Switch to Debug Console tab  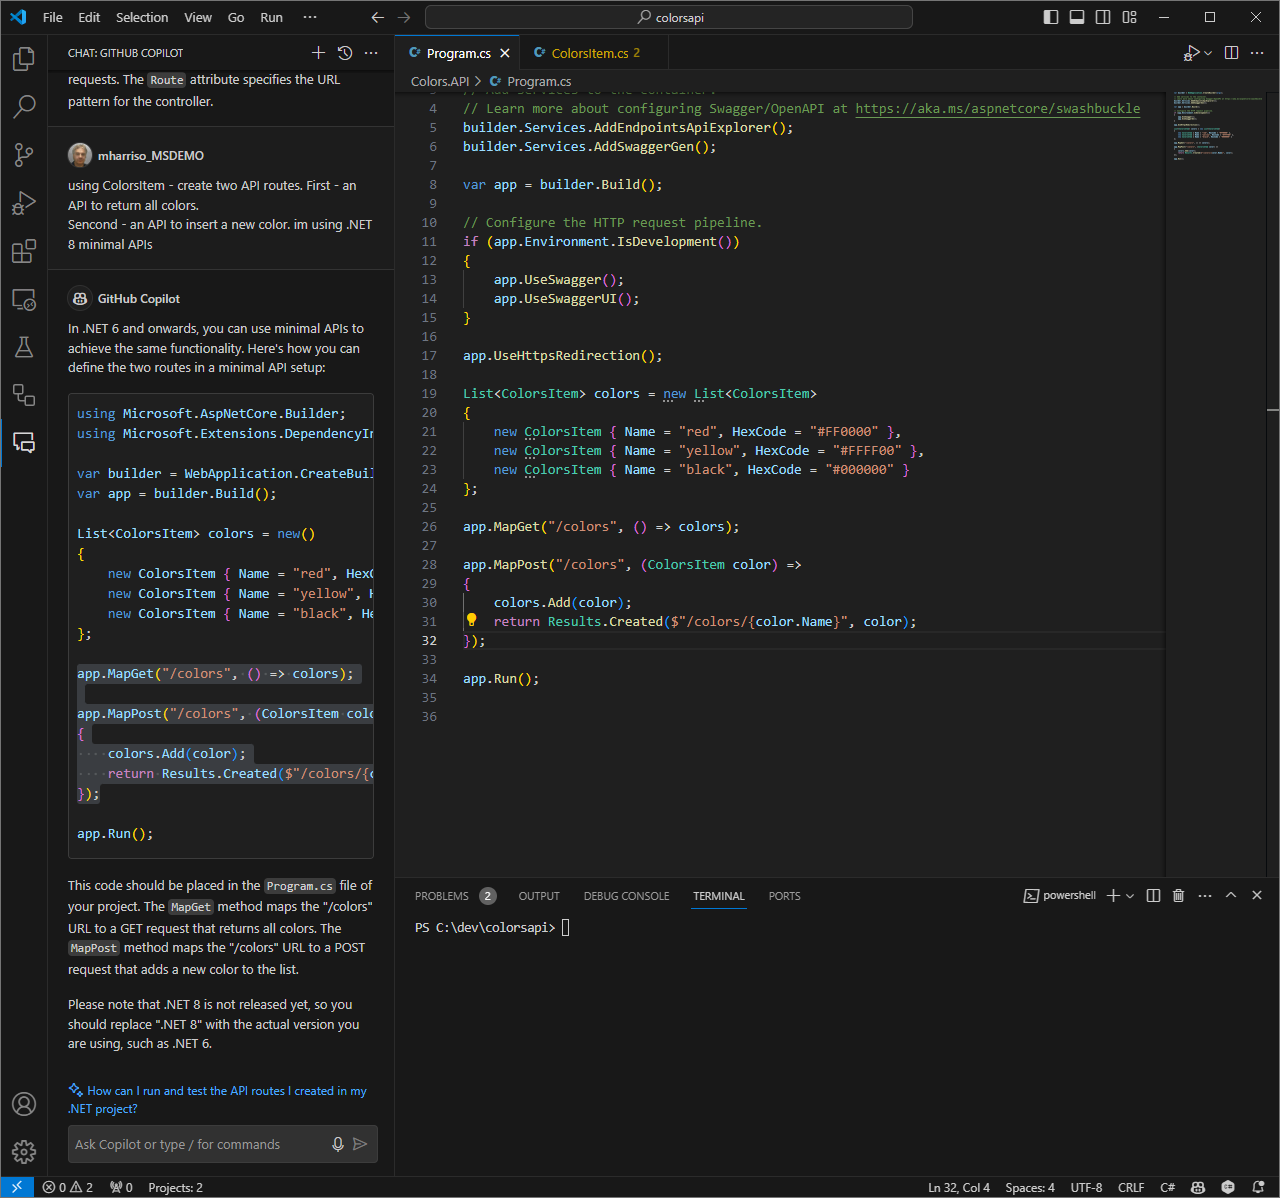point(627,896)
